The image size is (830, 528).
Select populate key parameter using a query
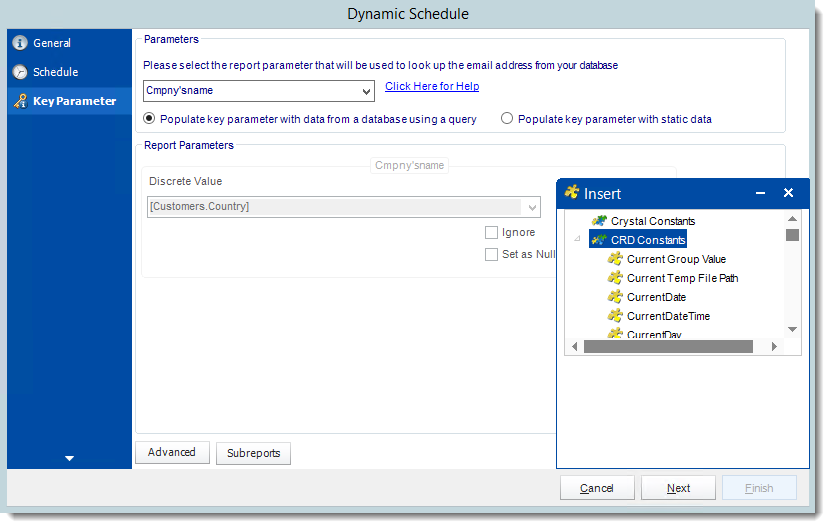(x=150, y=119)
